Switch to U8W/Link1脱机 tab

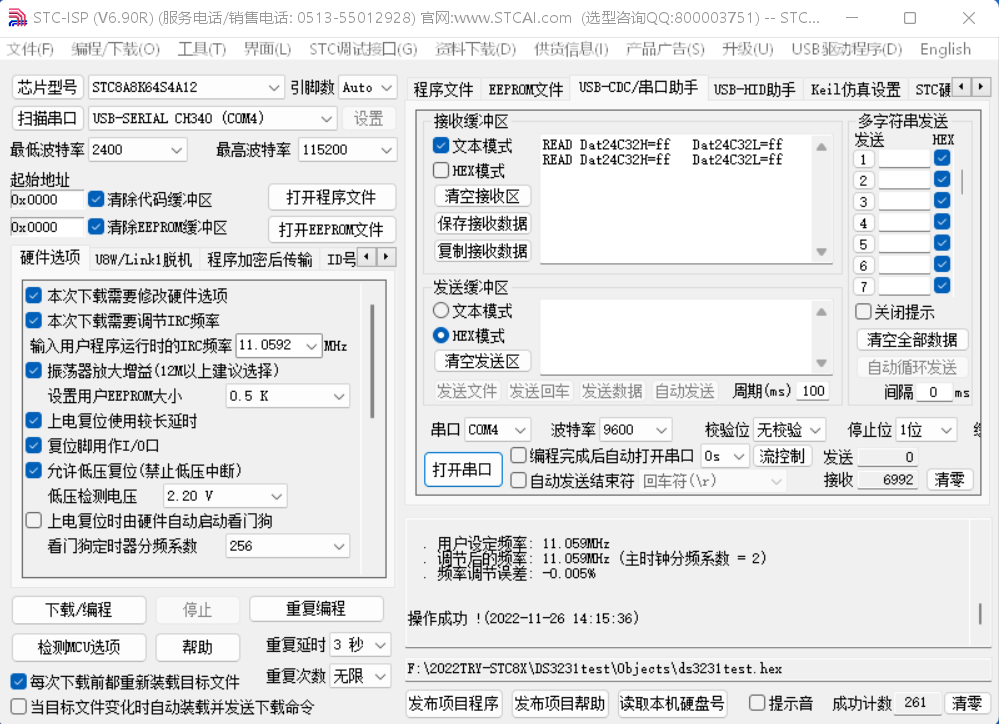click(143, 259)
